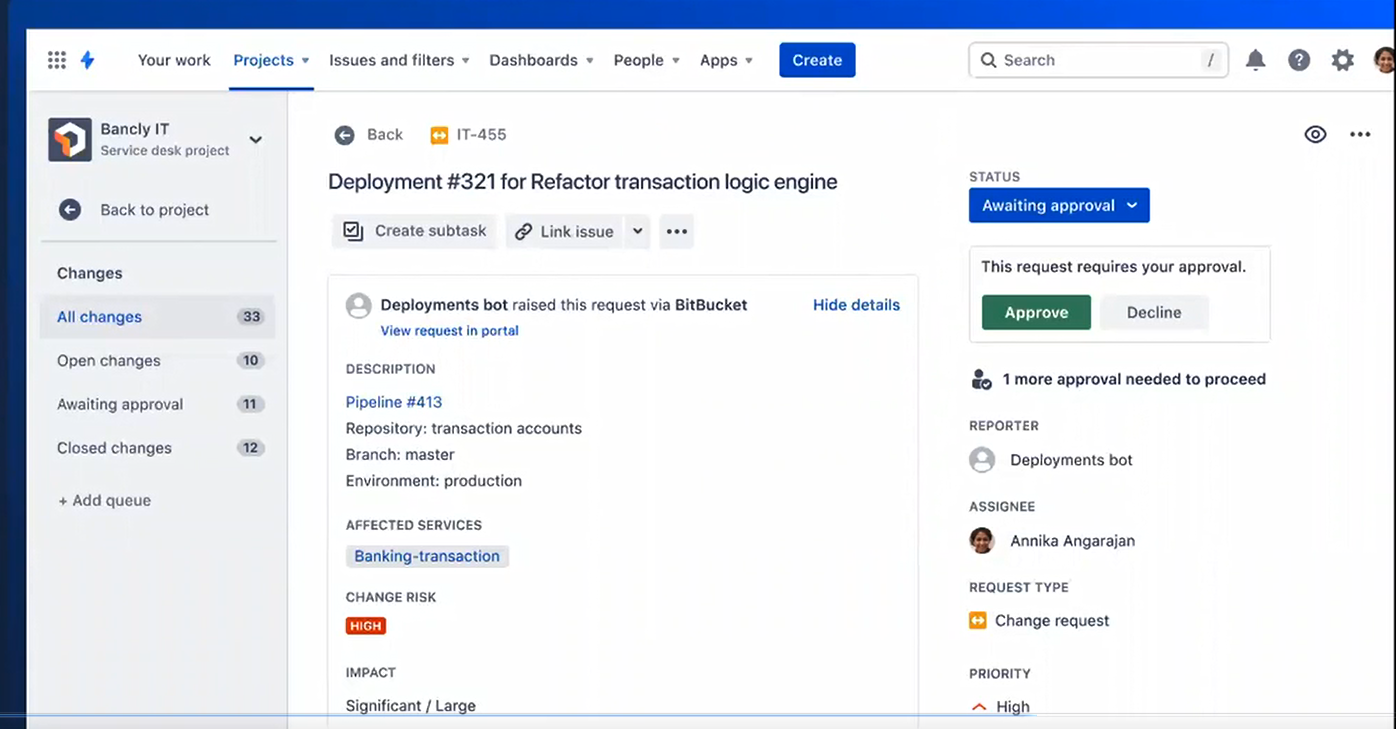Click Annika Angarajan's assignee avatar
Viewport: 1396px width, 729px height.
[982, 541]
